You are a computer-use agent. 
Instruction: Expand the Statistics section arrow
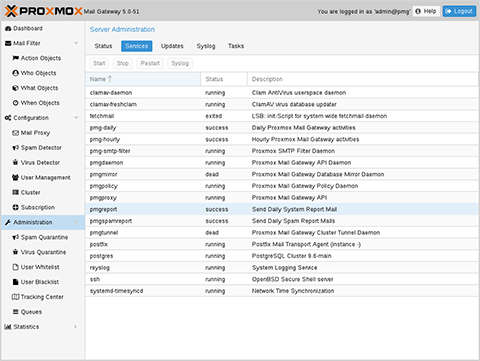[76, 327]
